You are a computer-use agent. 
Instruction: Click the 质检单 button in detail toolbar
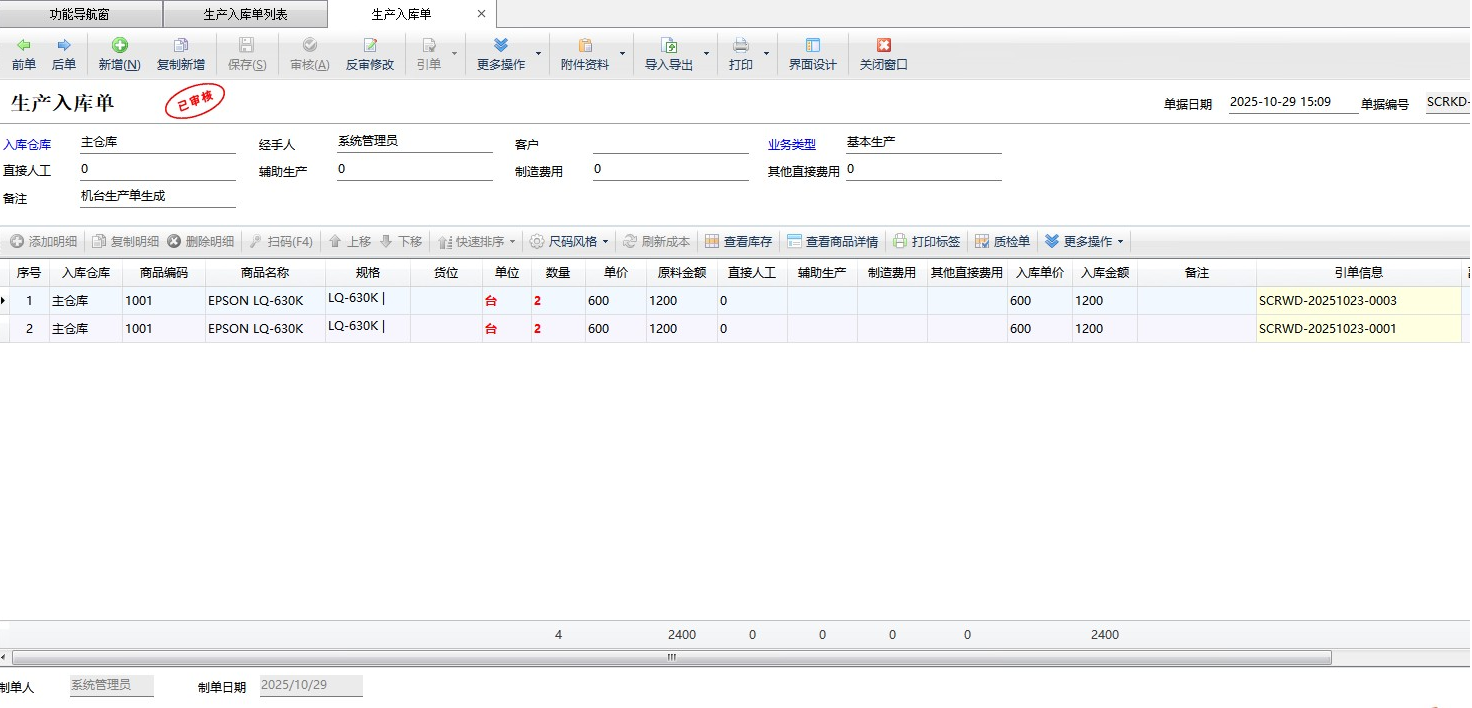click(x=1002, y=242)
